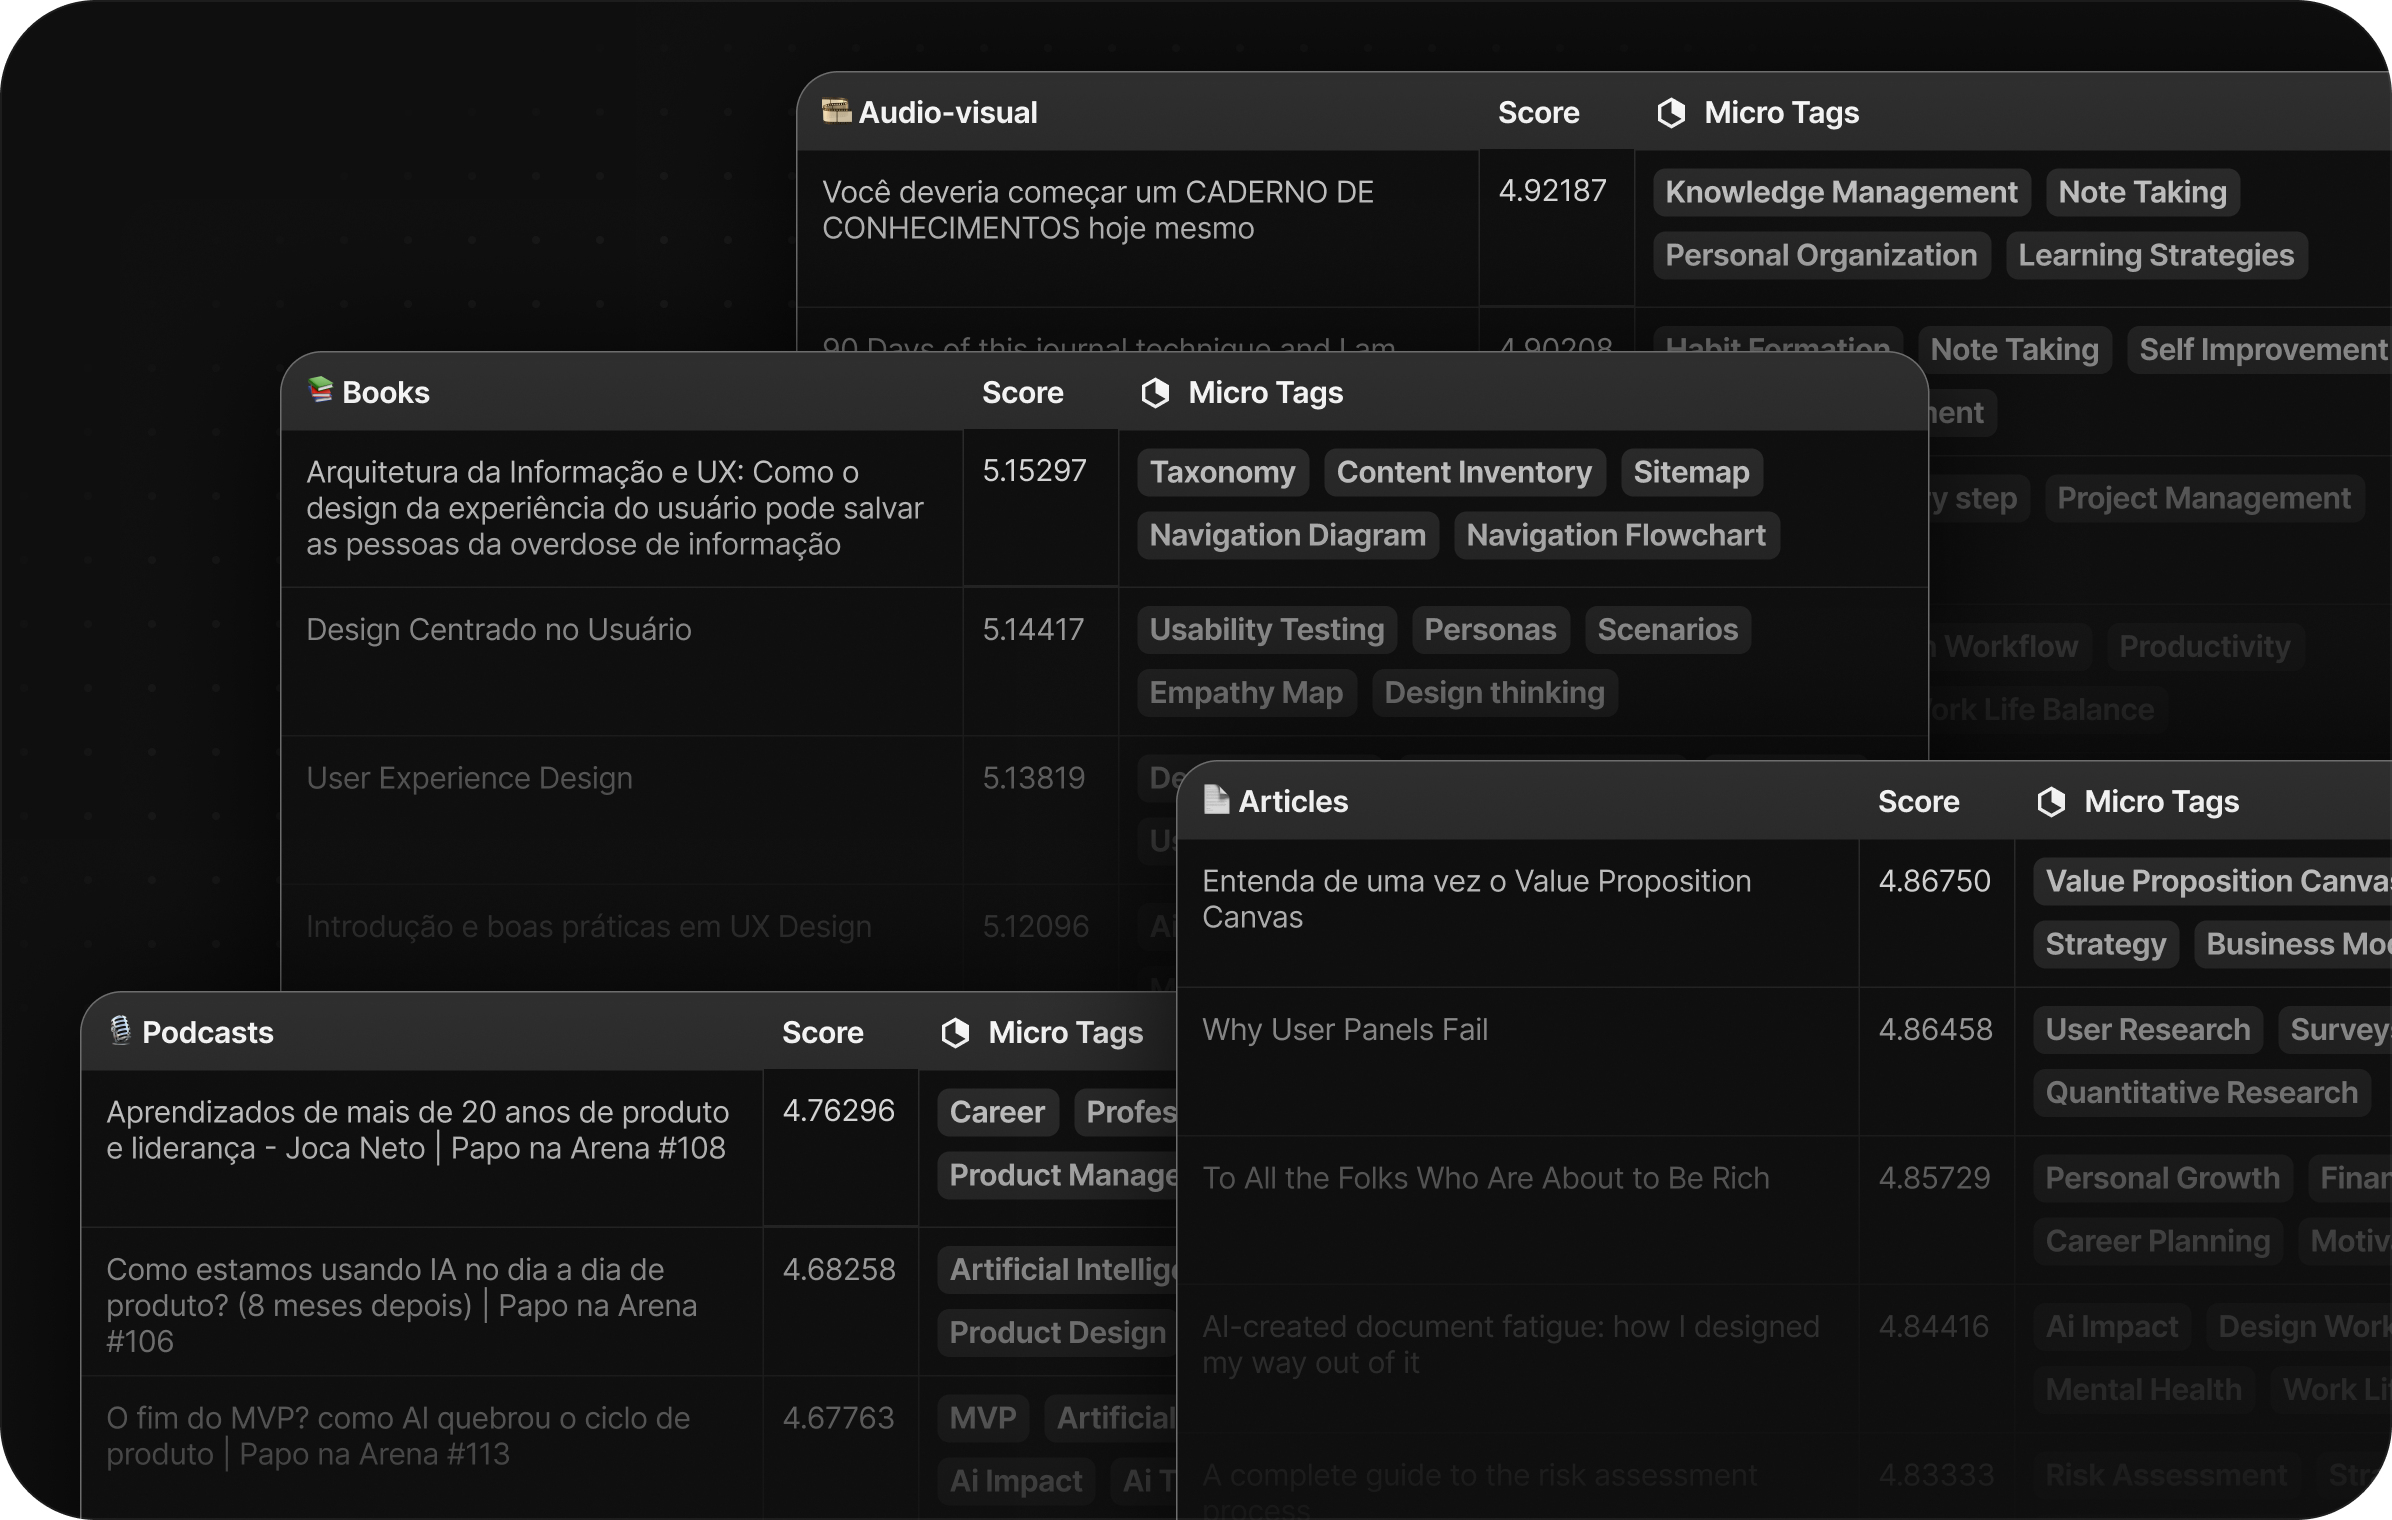Open 'Introdução e boas práticas em UX Design'

coord(588,927)
